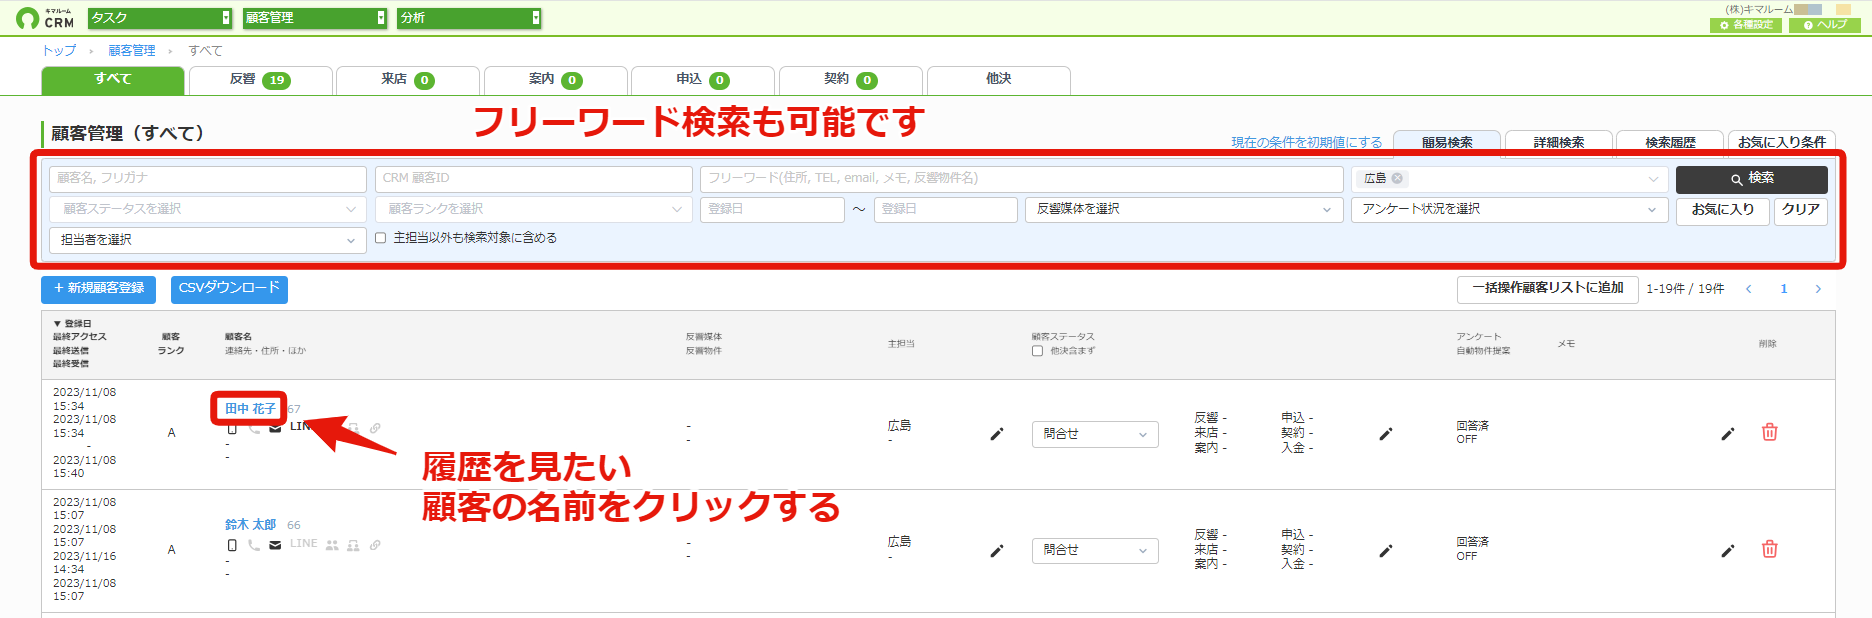
Task: Expand the 広島 store selector dropdown
Action: click(1654, 179)
